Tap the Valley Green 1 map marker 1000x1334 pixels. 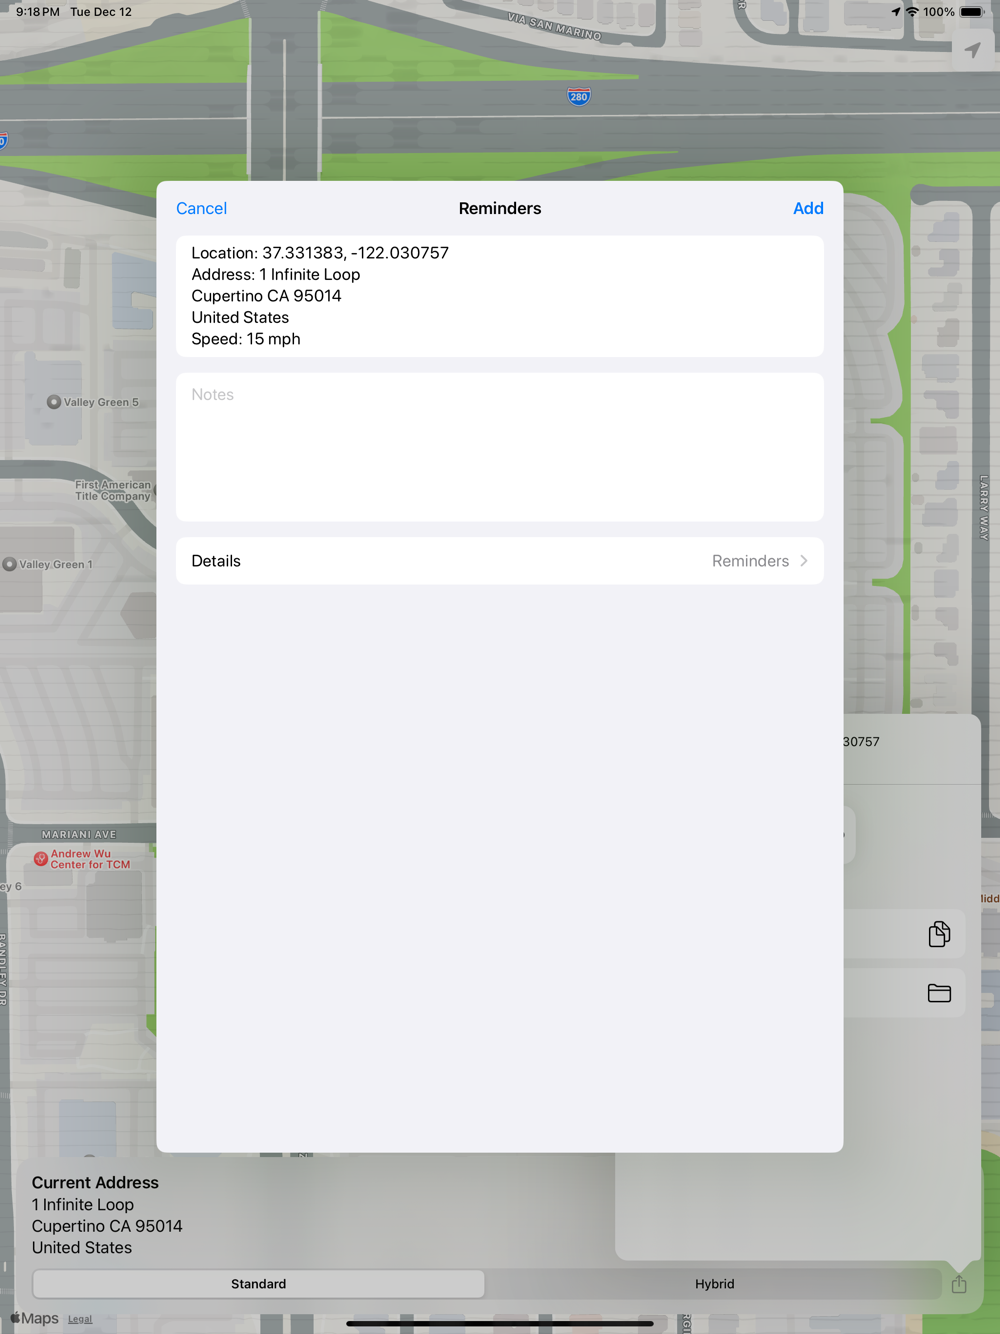(10, 564)
